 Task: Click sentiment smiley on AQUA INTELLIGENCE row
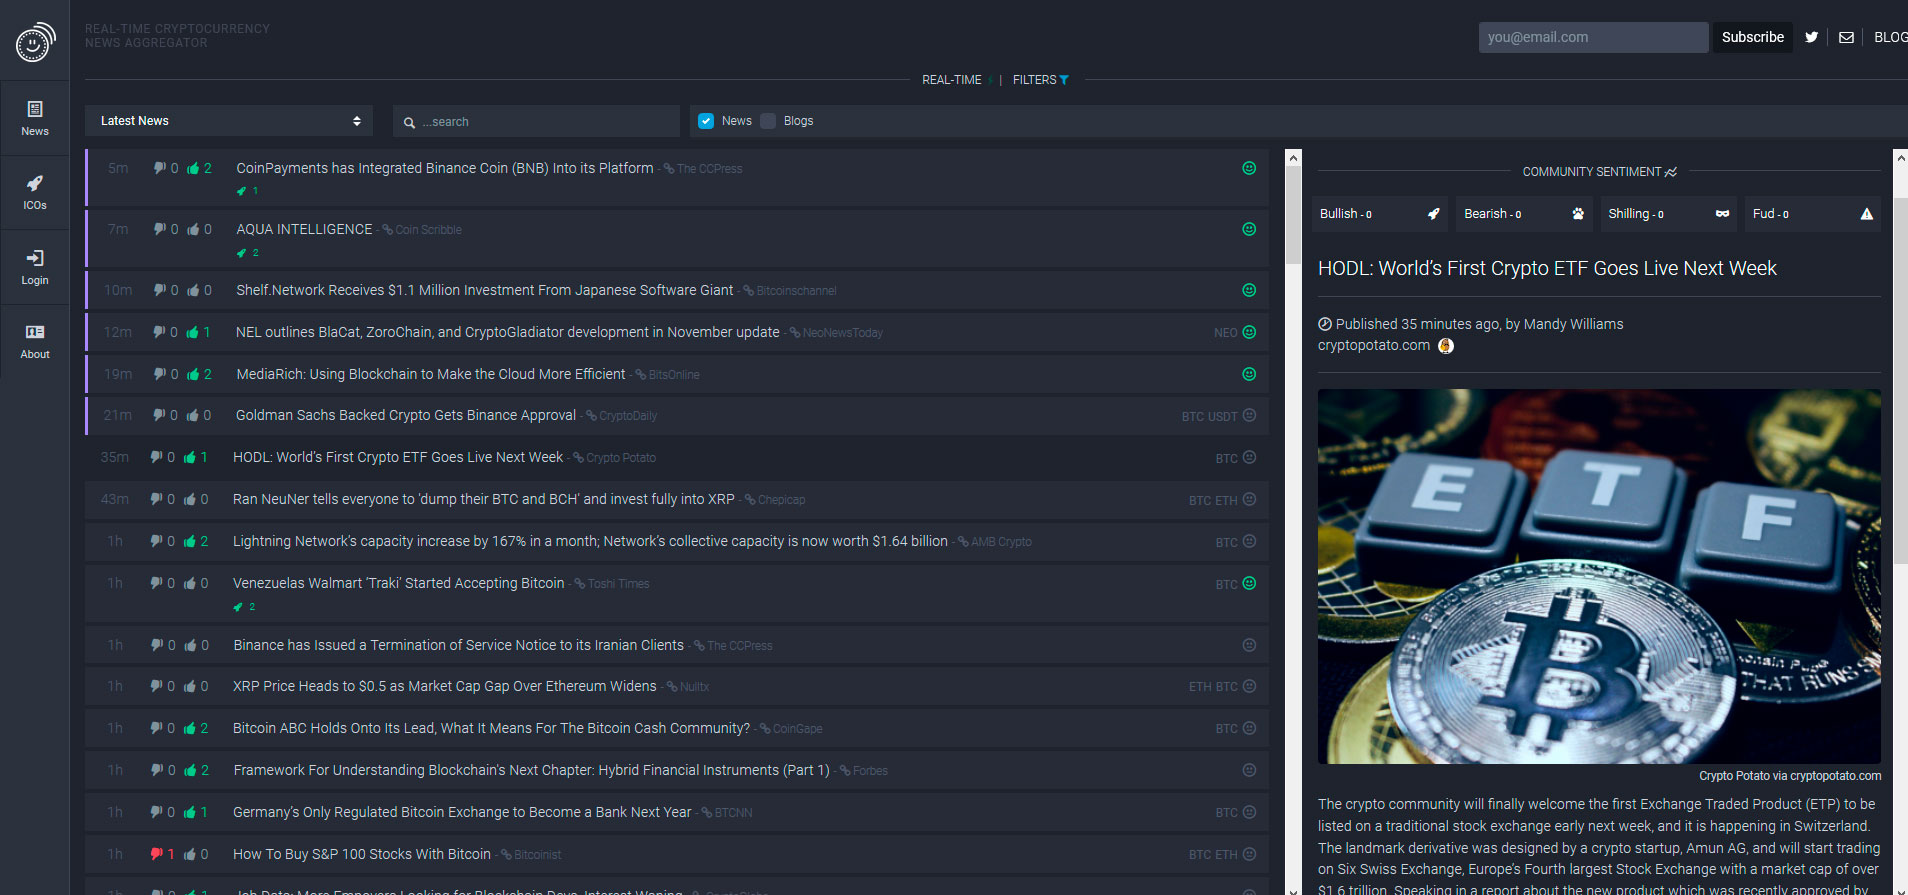pos(1249,229)
